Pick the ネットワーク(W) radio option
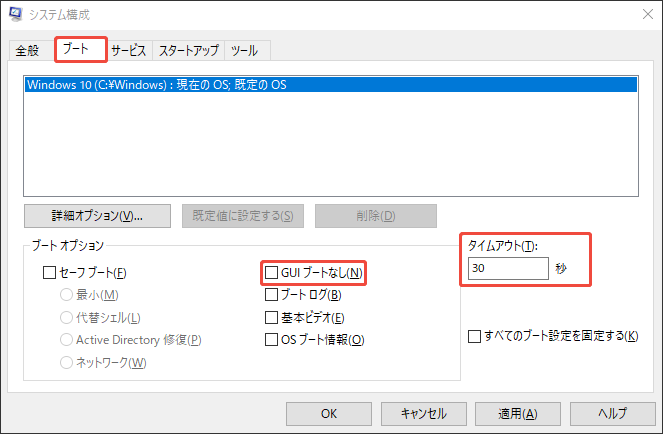This screenshot has width=663, height=434. [66, 362]
